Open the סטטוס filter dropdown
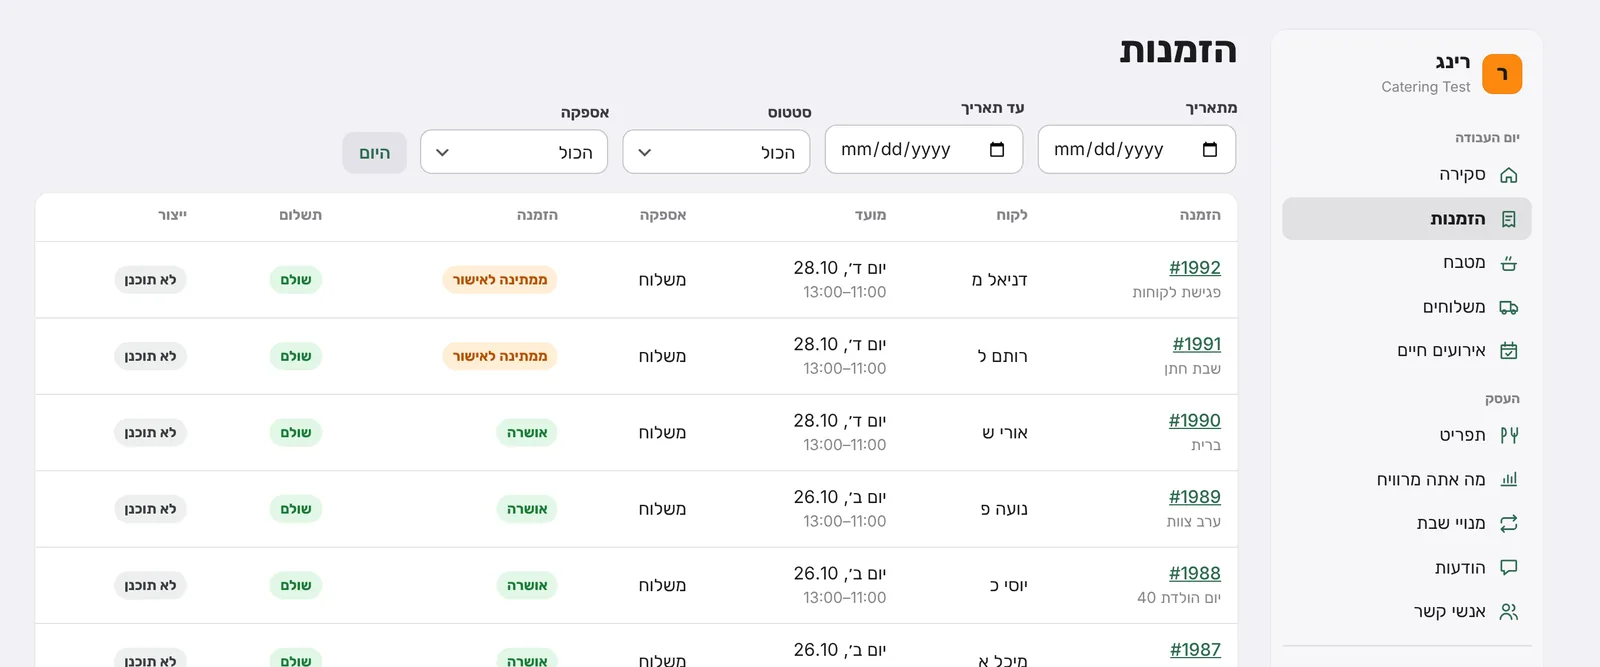 716,152
